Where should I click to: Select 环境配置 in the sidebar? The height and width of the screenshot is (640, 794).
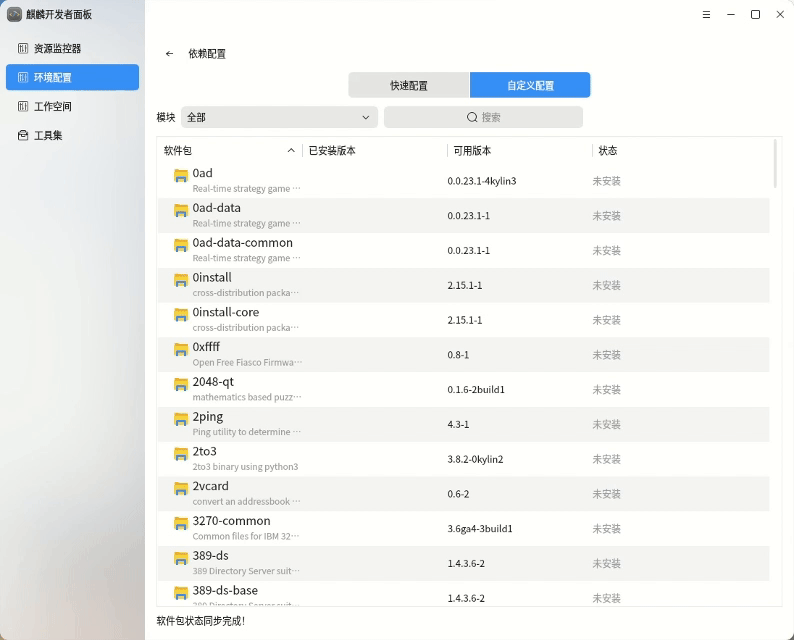pos(72,77)
